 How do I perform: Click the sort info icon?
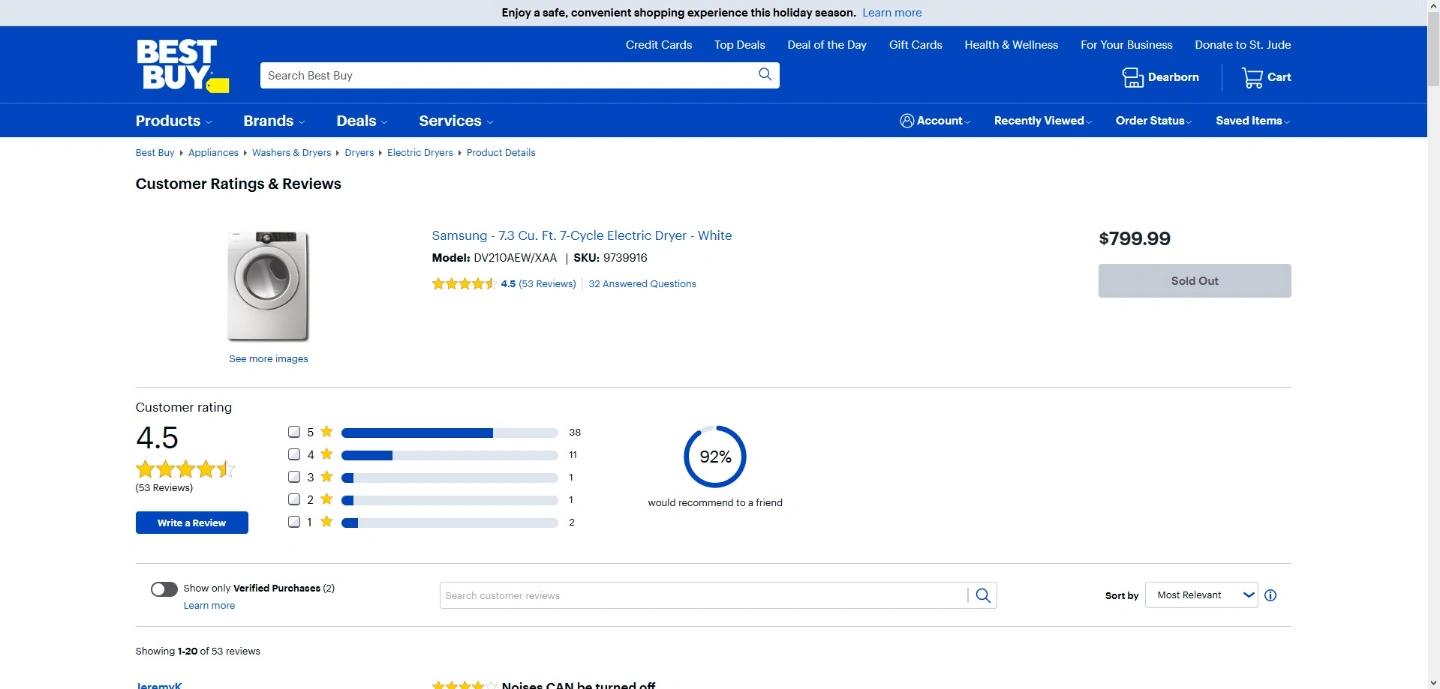click(1271, 596)
